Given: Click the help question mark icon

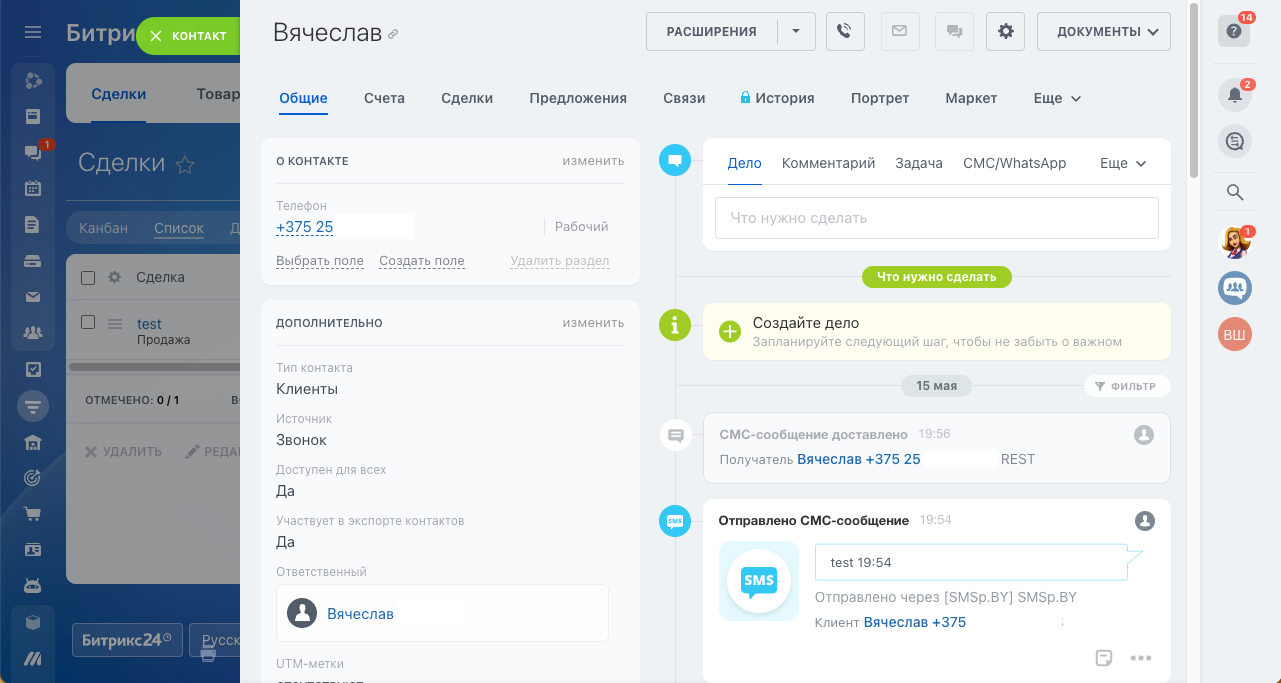Looking at the screenshot, I should [x=1235, y=31].
